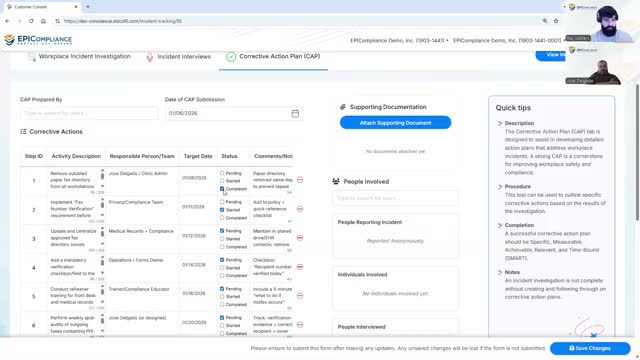The width and height of the screenshot is (640, 360).
Task: Click CAP Prepared By search field
Action: (x=89, y=113)
